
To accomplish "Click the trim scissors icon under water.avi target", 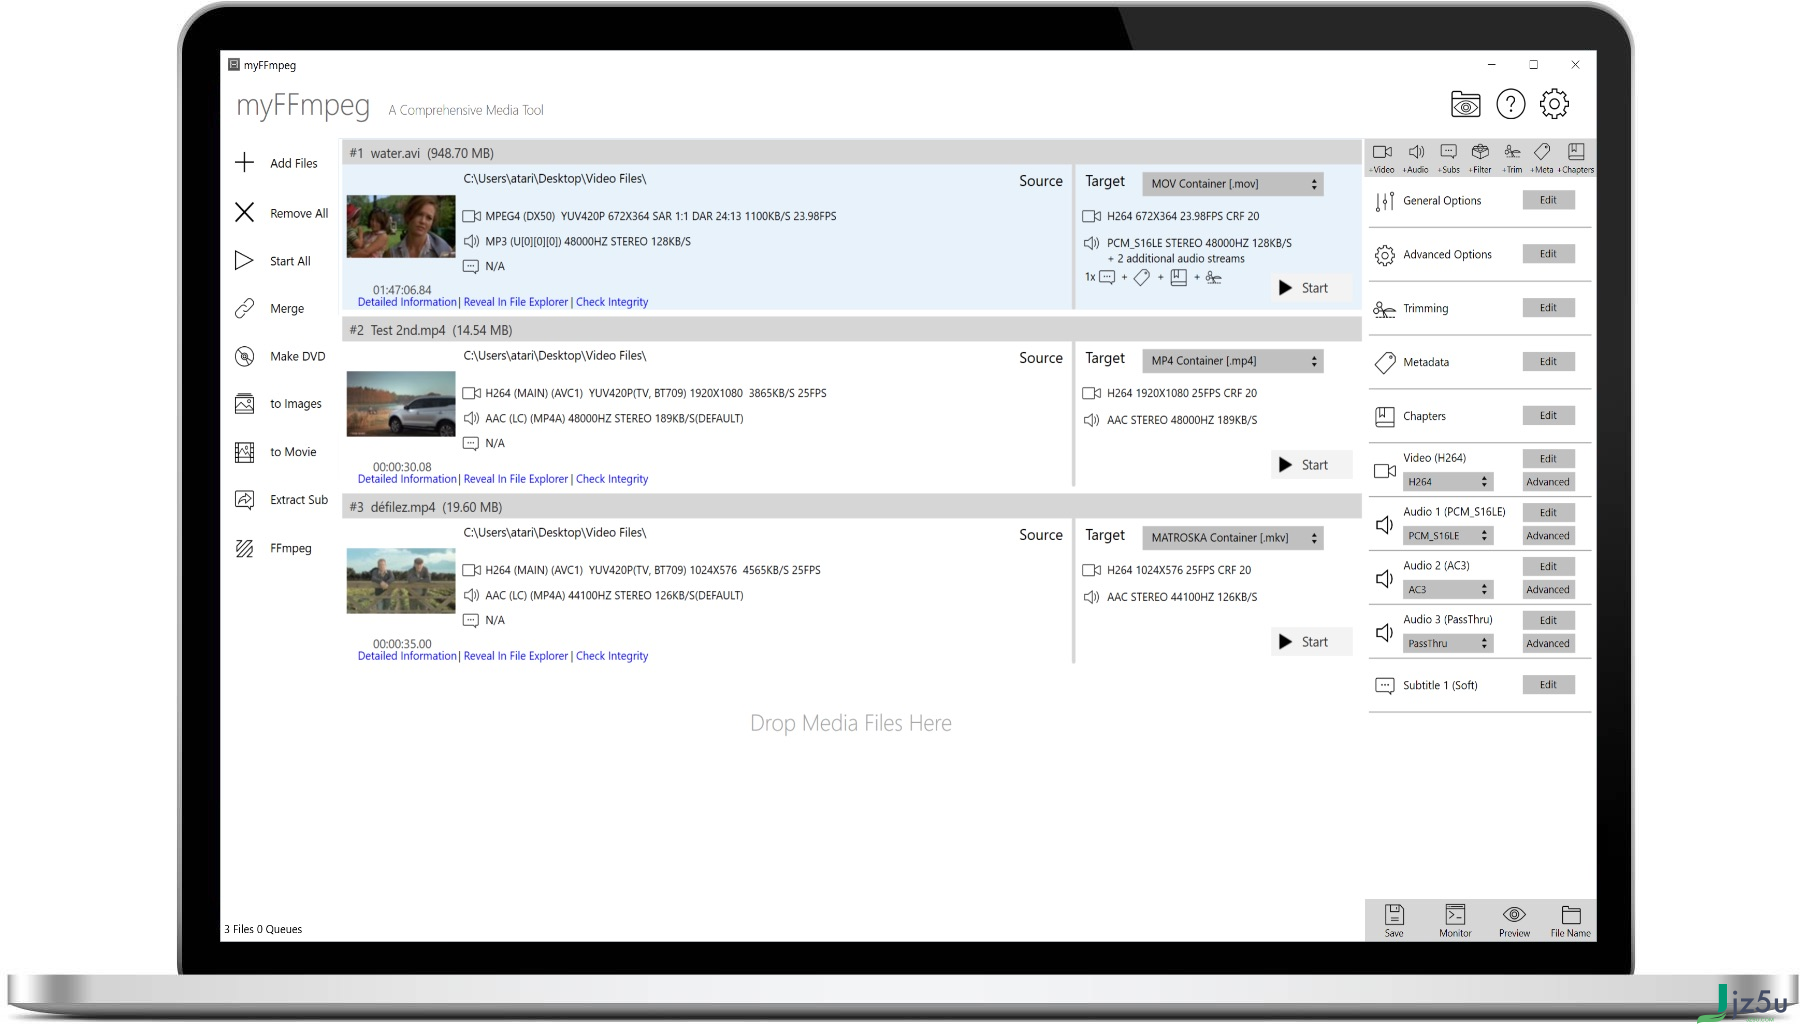I will pyautogui.click(x=1214, y=277).
